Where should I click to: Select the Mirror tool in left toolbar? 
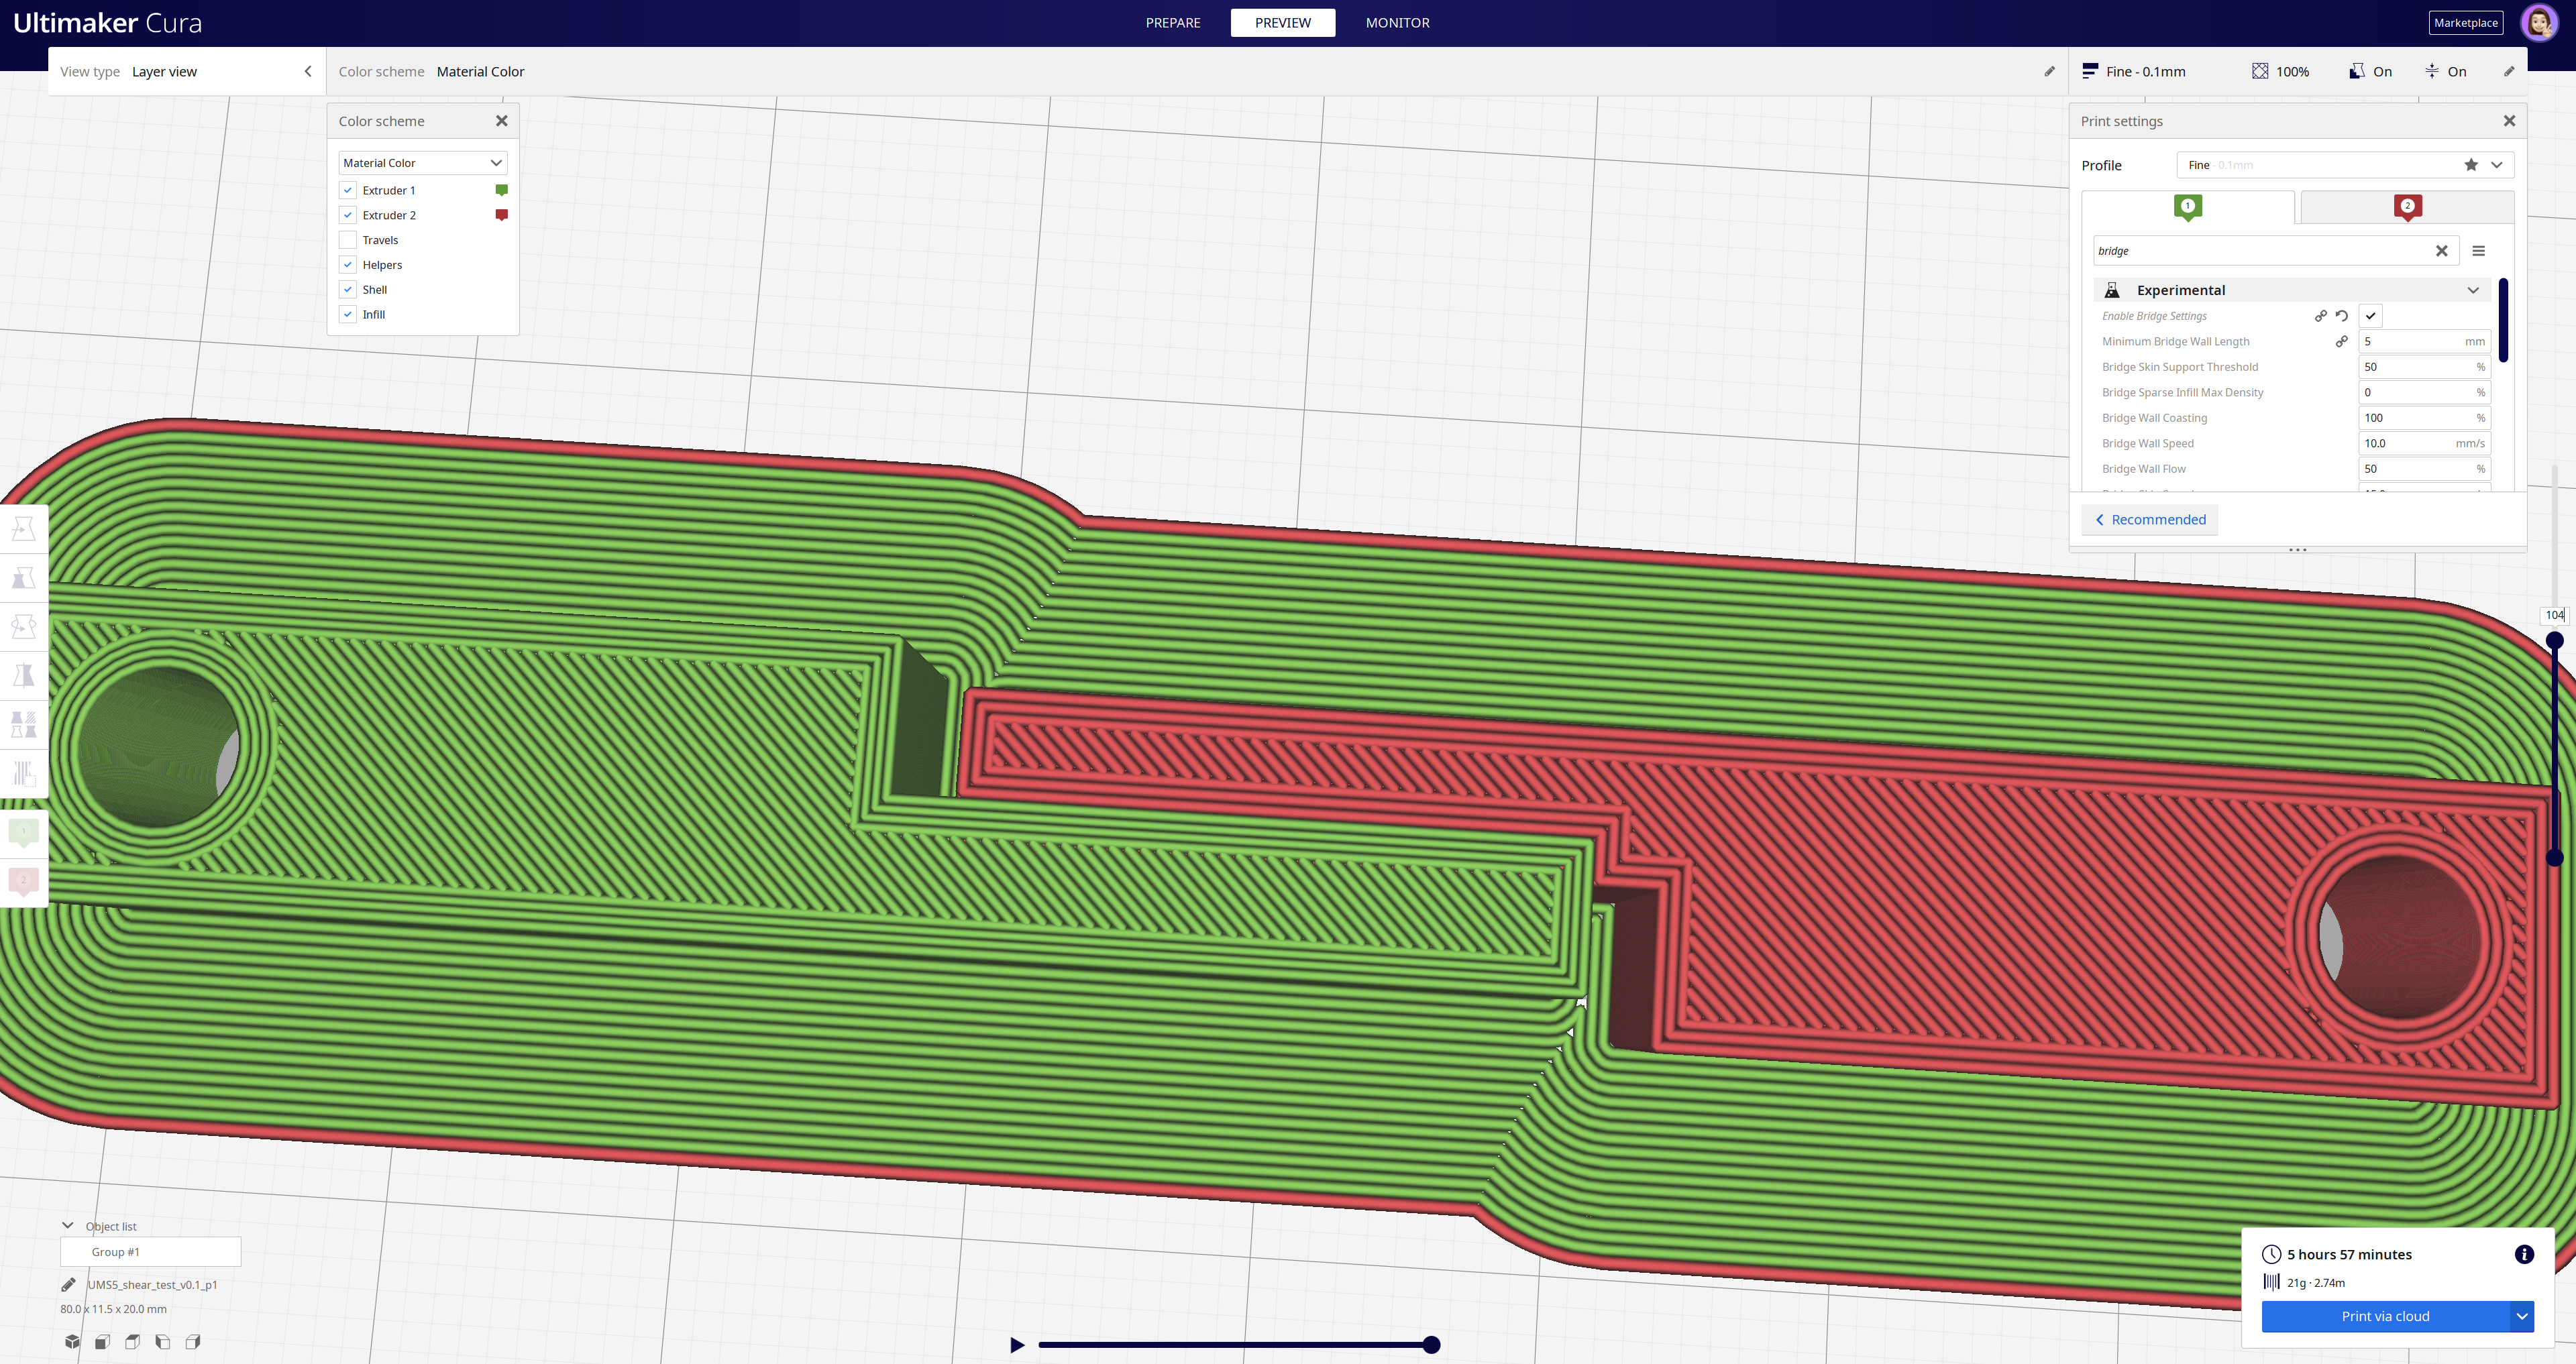click(x=23, y=676)
